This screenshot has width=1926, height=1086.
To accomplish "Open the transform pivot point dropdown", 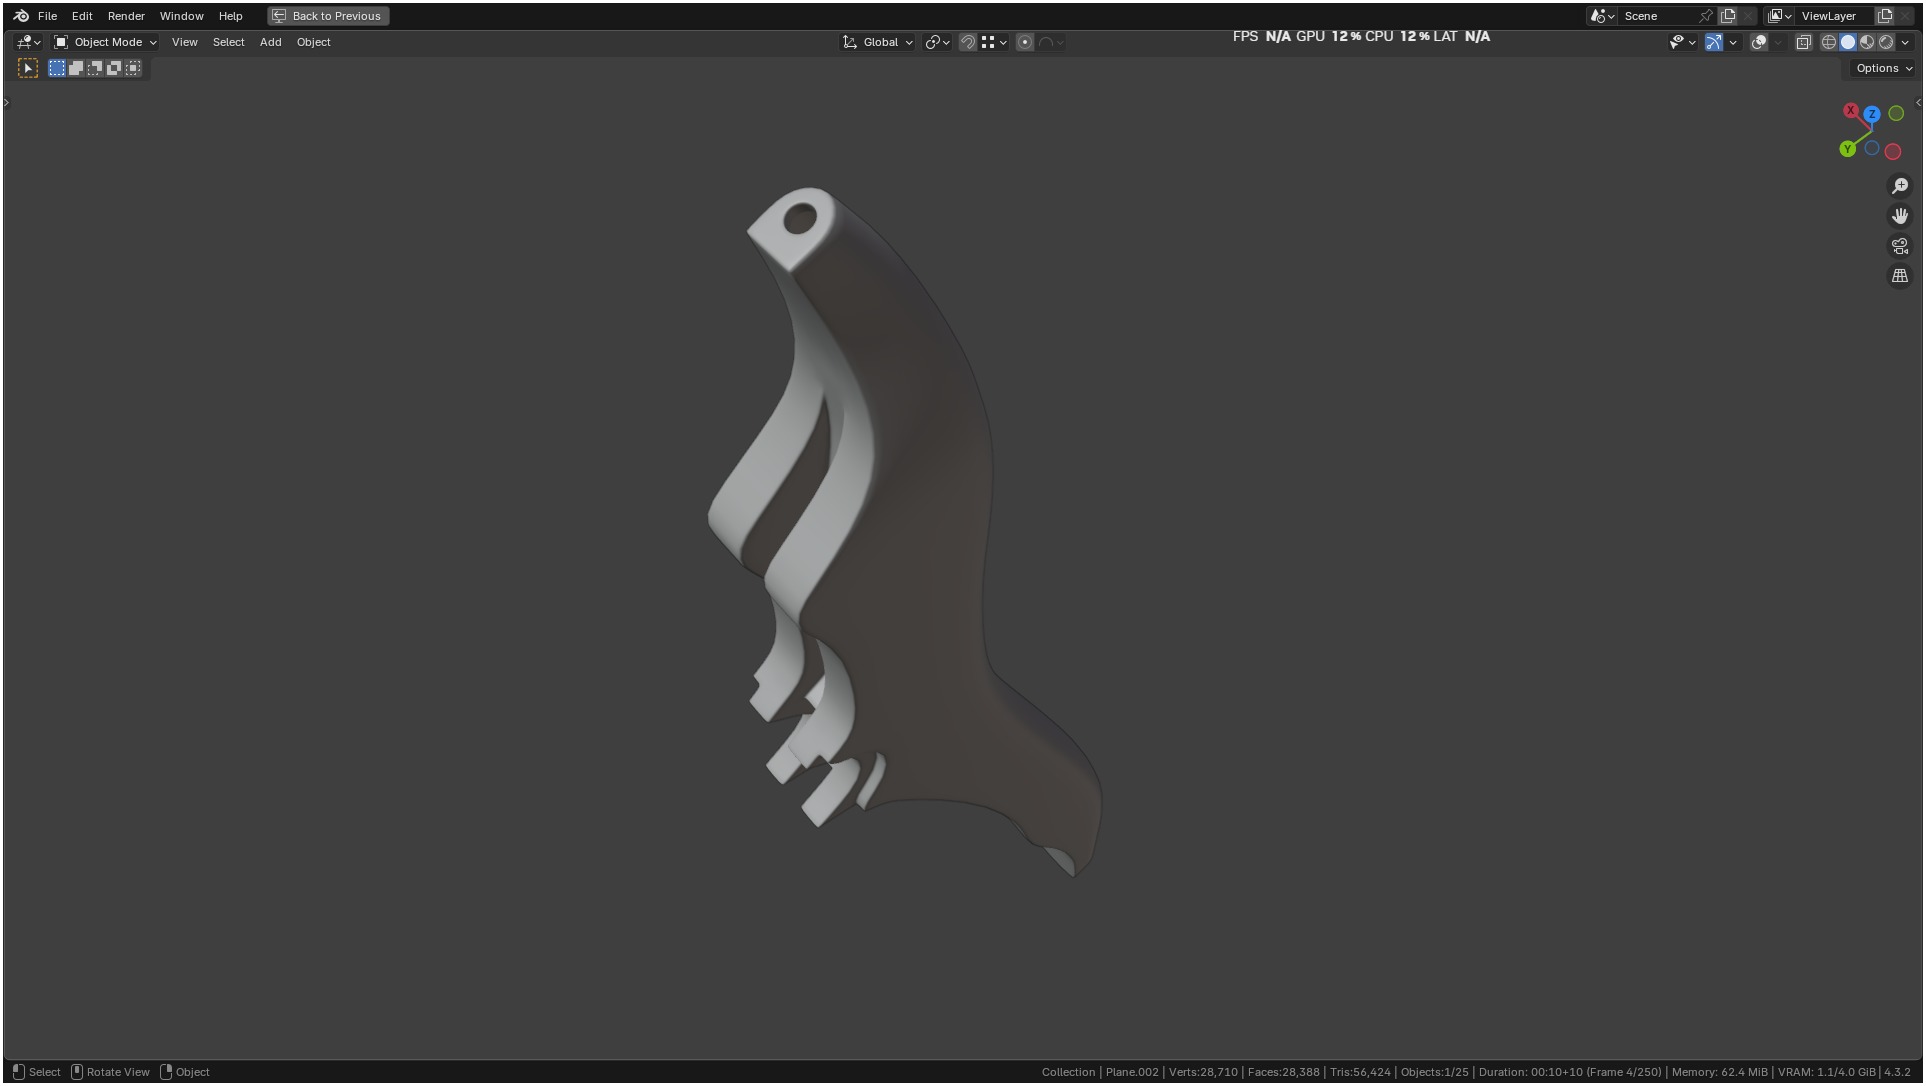I will click(937, 42).
